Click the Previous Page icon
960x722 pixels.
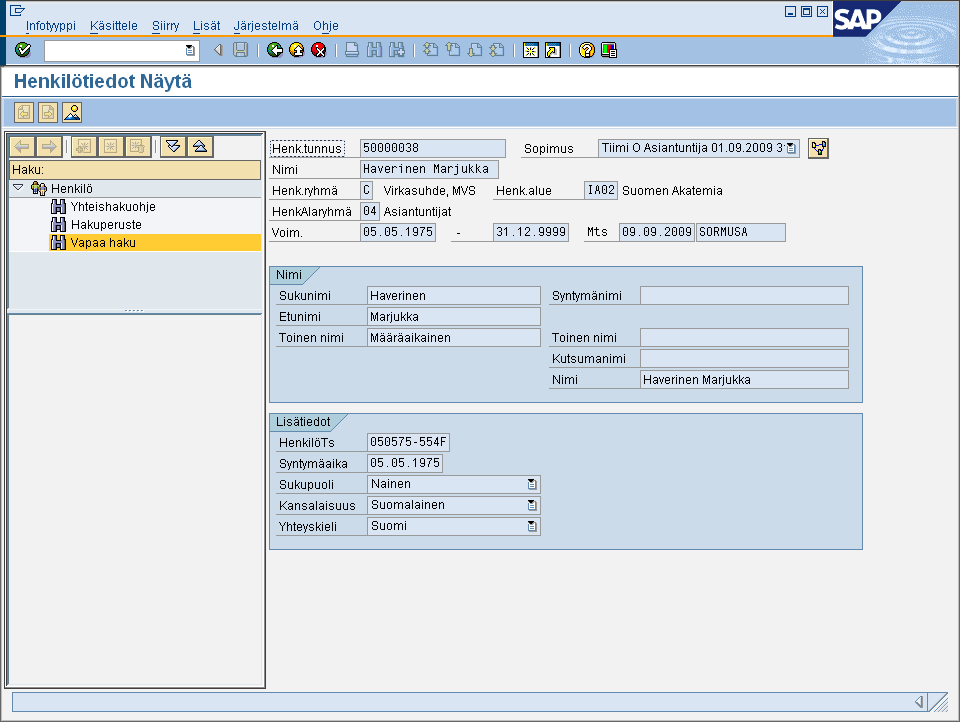click(453, 50)
